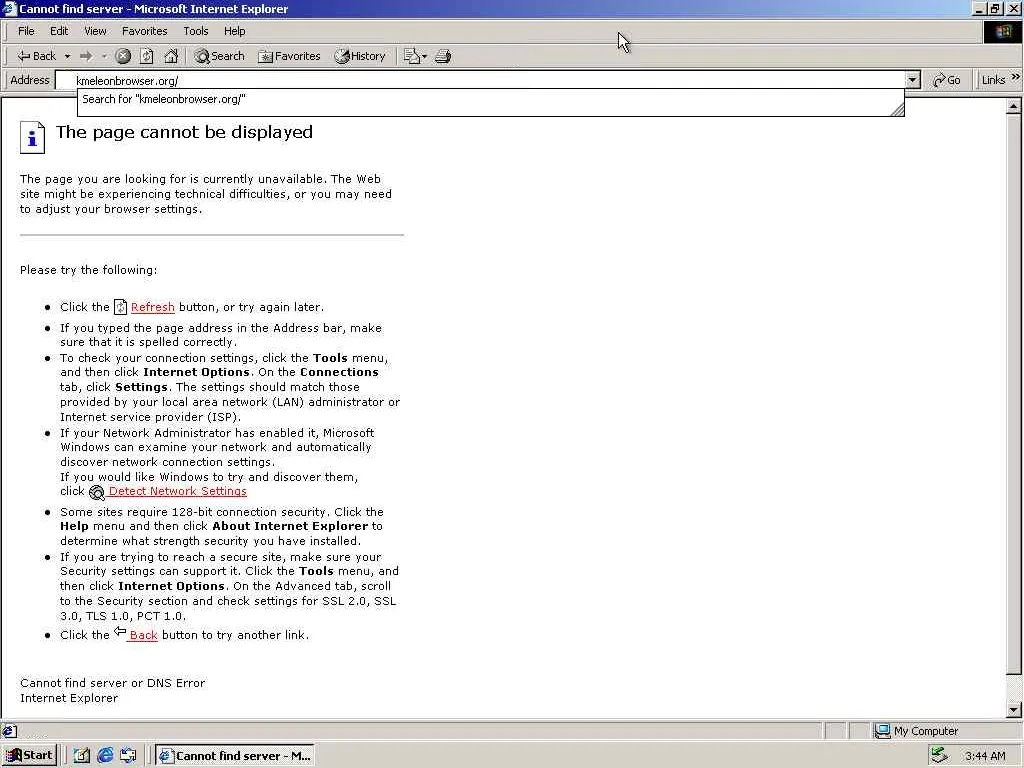Click the page info document icon
Viewport: 1024px width, 768px height.
(32, 137)
